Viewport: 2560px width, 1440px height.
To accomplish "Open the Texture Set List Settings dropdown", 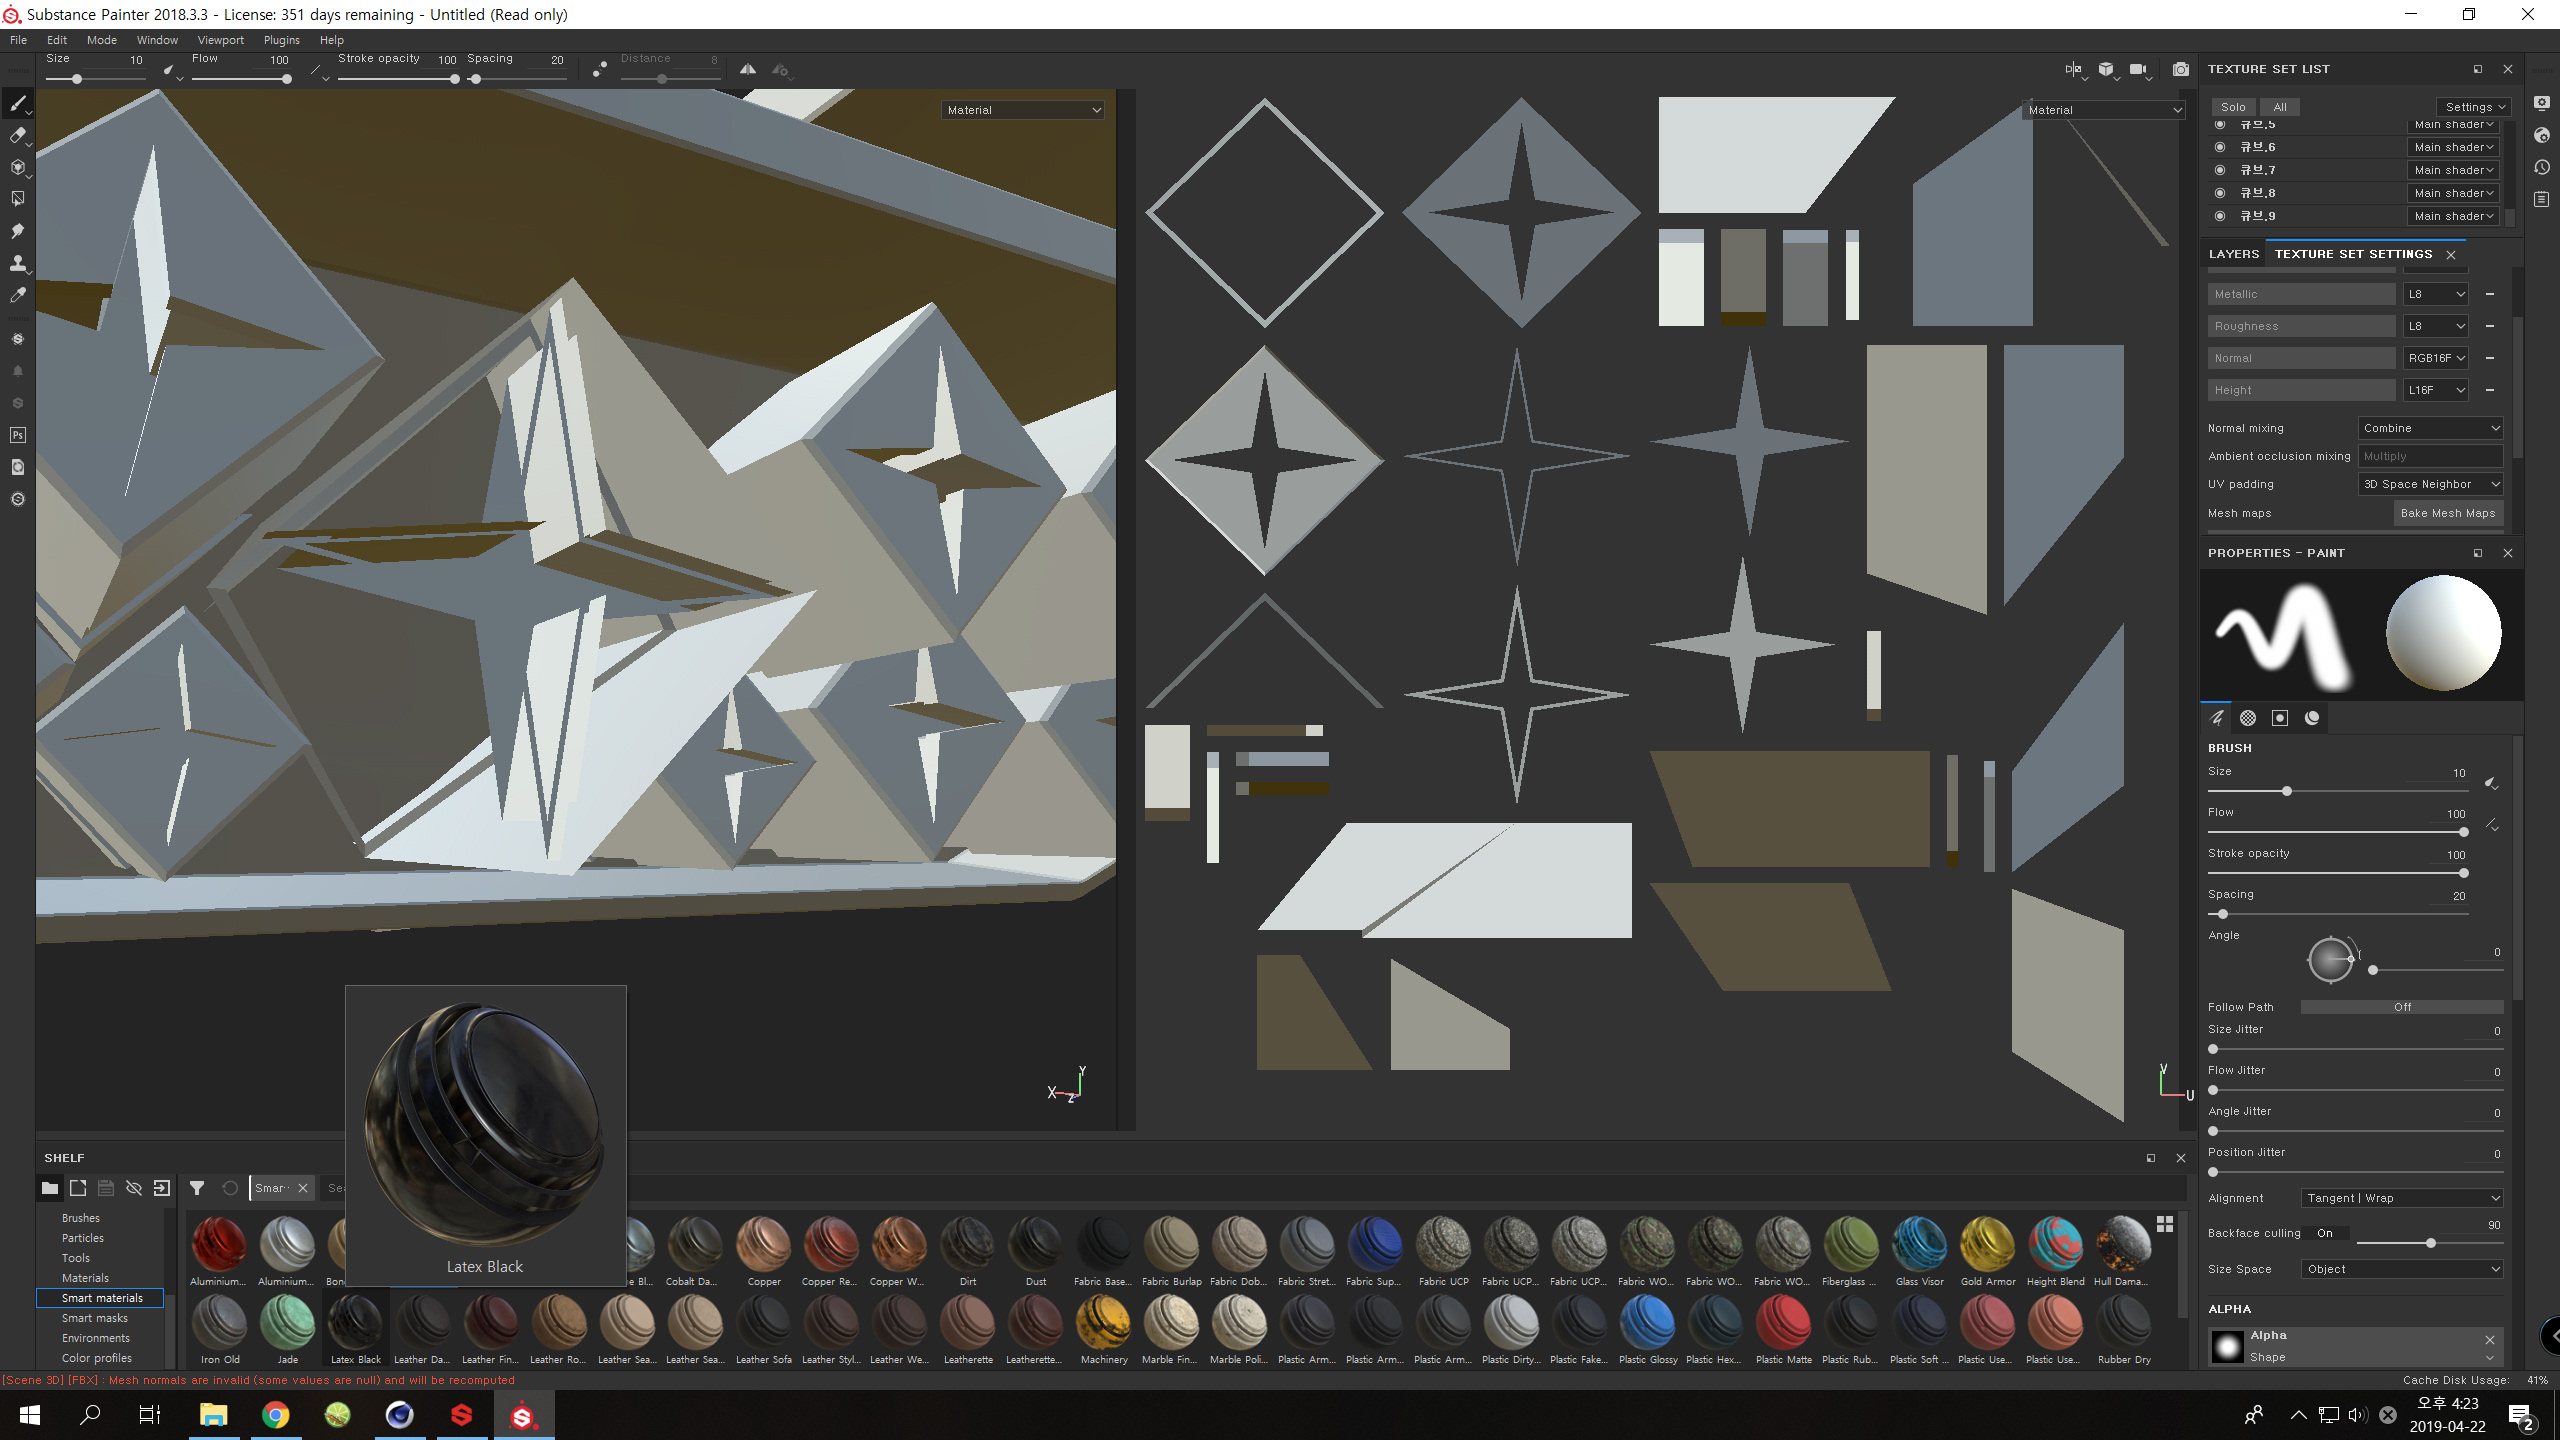I will tap(2474, 107).
